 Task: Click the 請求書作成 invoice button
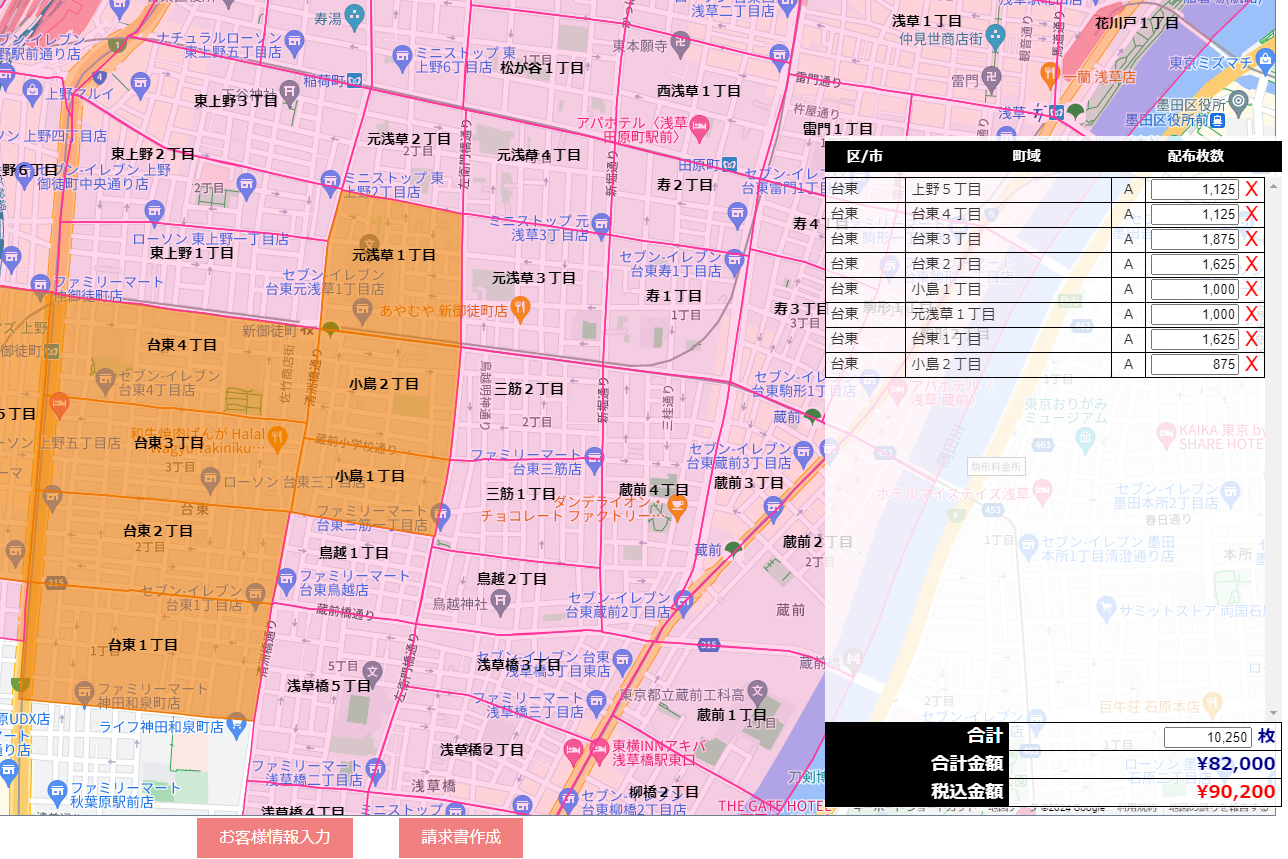461,837
